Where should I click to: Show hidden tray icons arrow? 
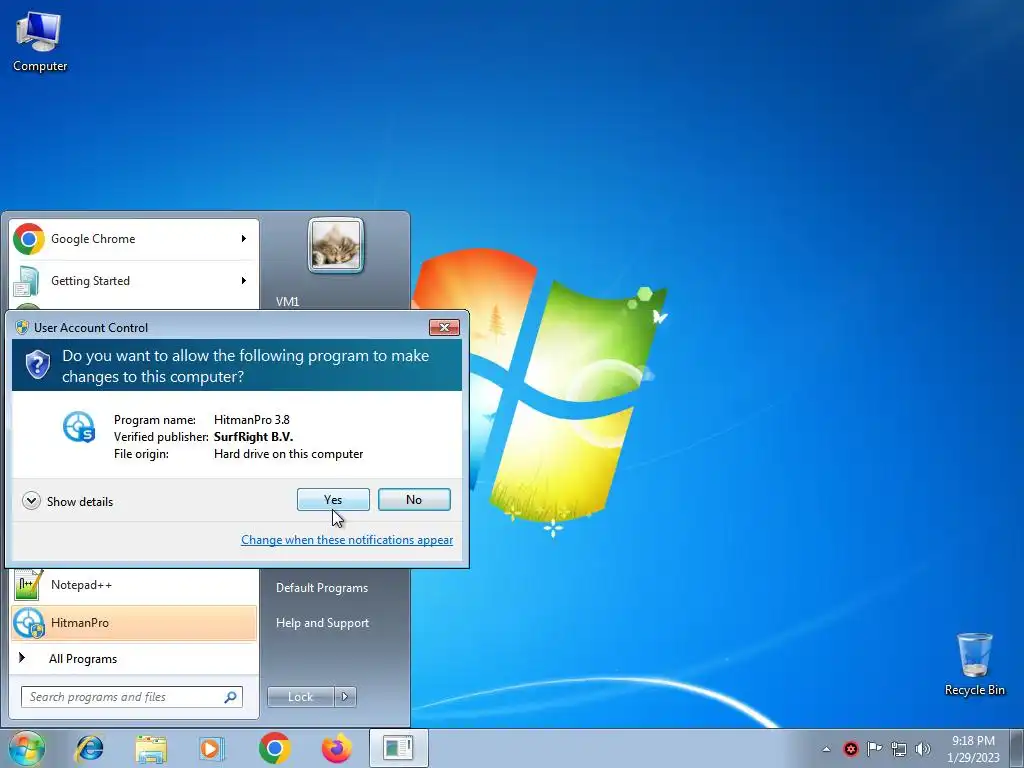coord(826,749)
